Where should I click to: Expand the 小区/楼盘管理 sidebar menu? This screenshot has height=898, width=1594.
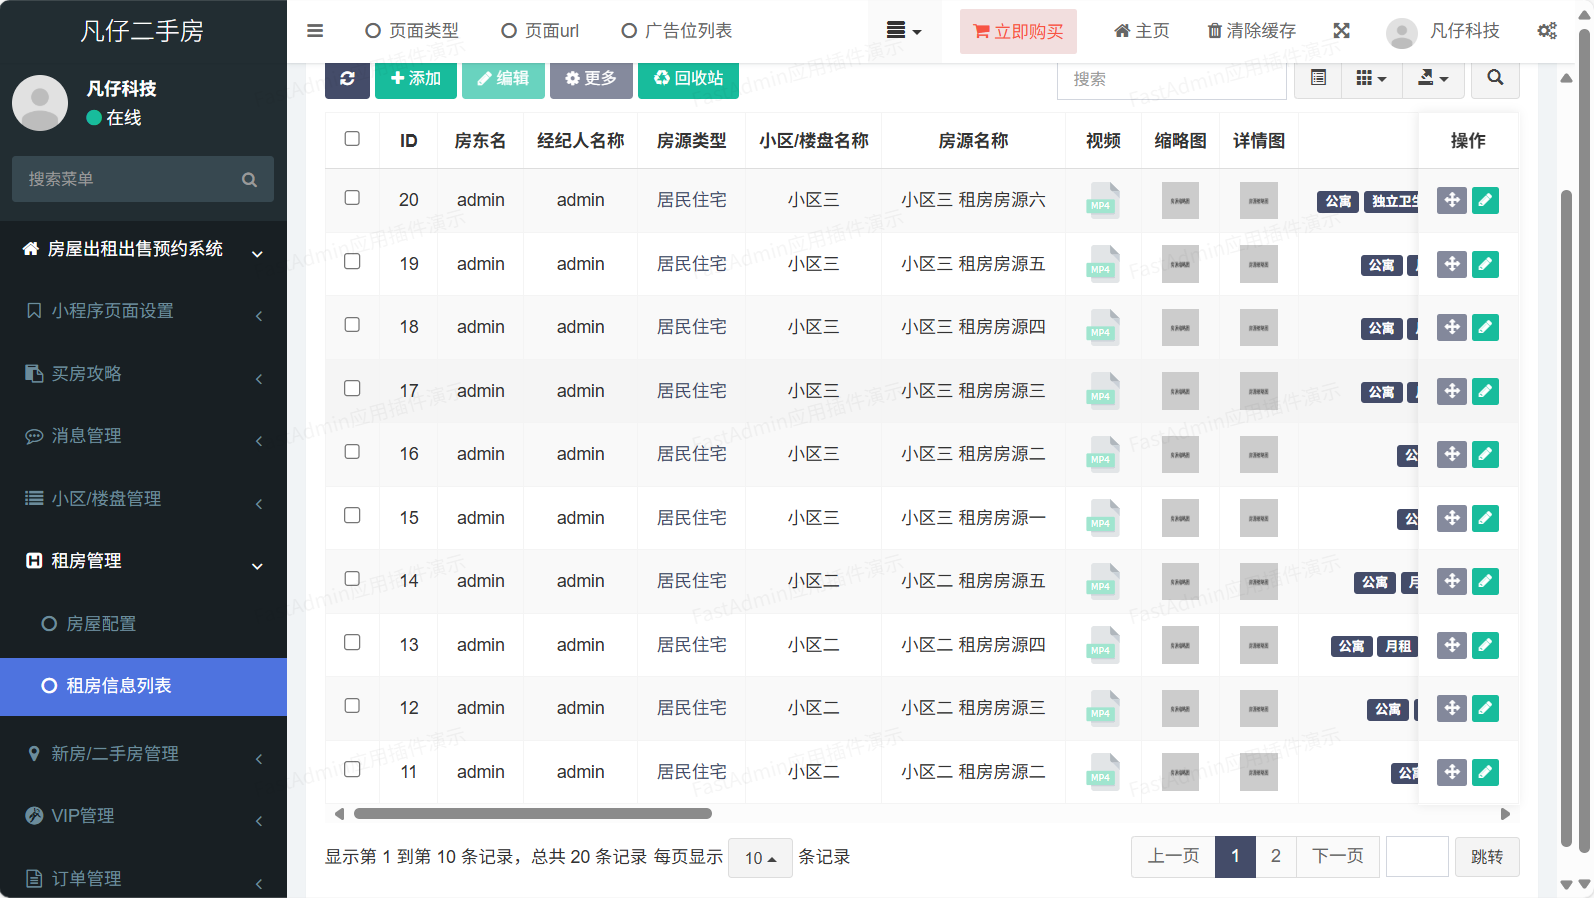(x=143, y=499)
